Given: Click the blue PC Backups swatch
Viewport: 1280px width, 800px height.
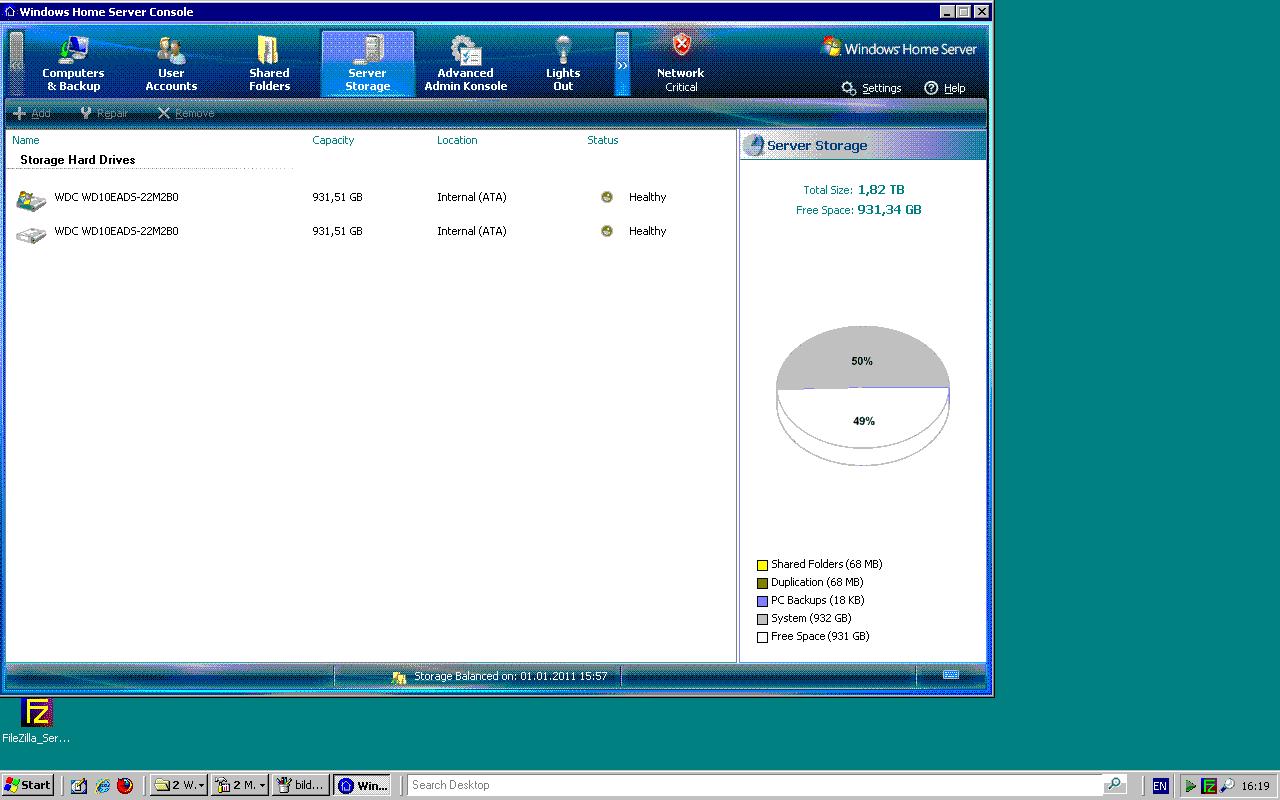Looking at the screenshot, I should click(762, 601).
